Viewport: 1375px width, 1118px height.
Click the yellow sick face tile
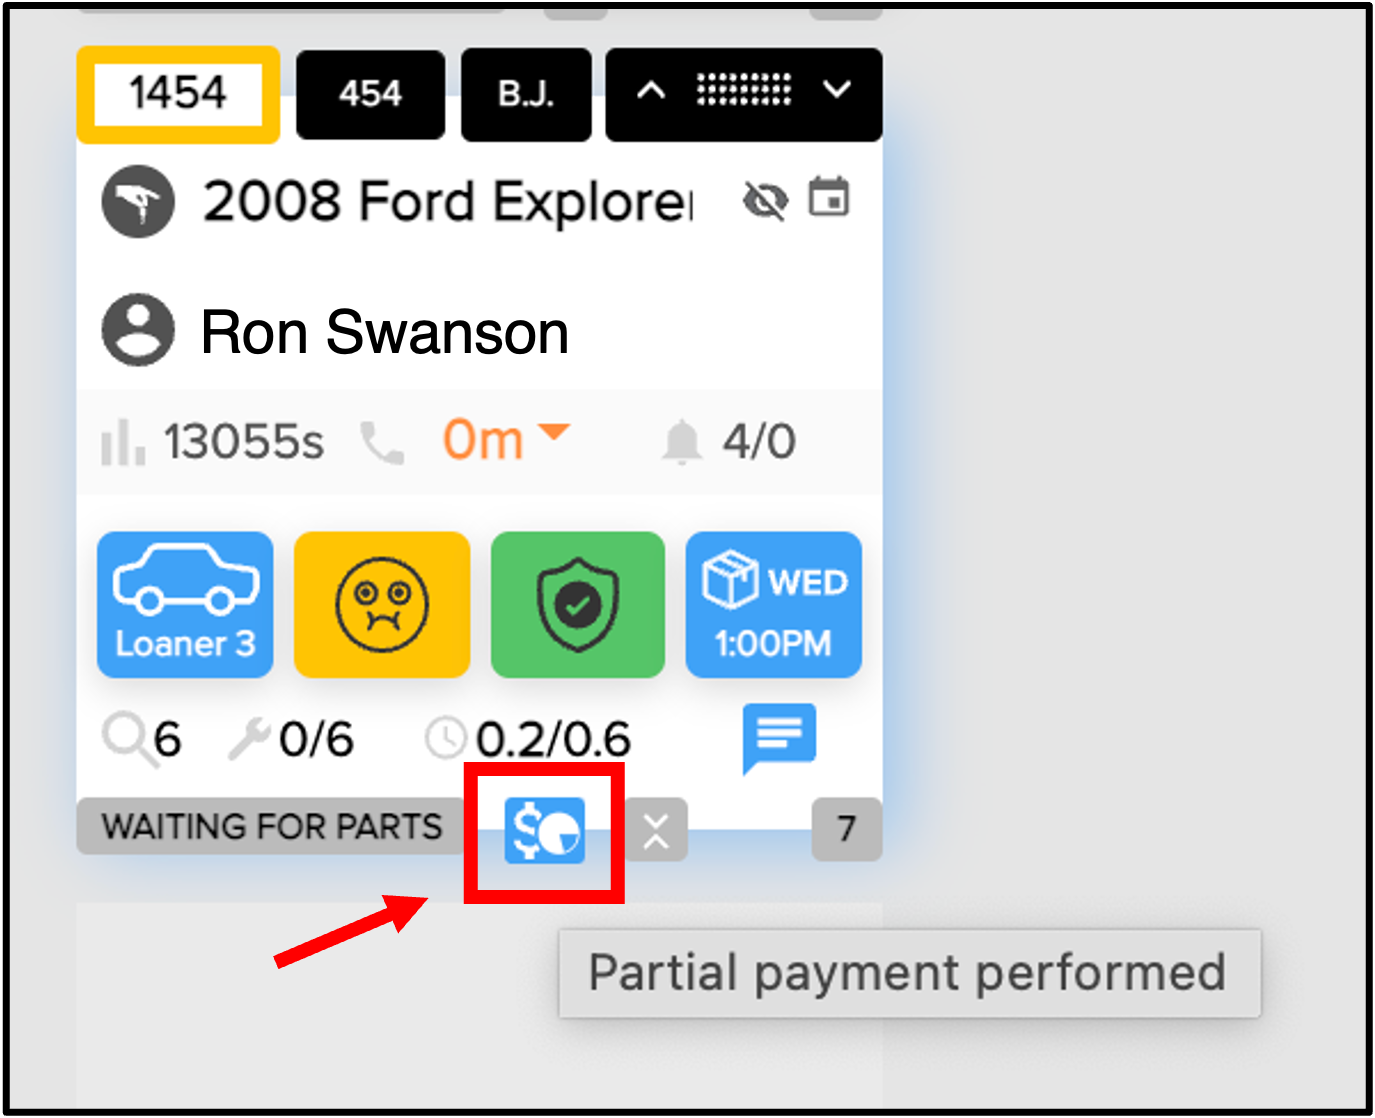[382, 604]
